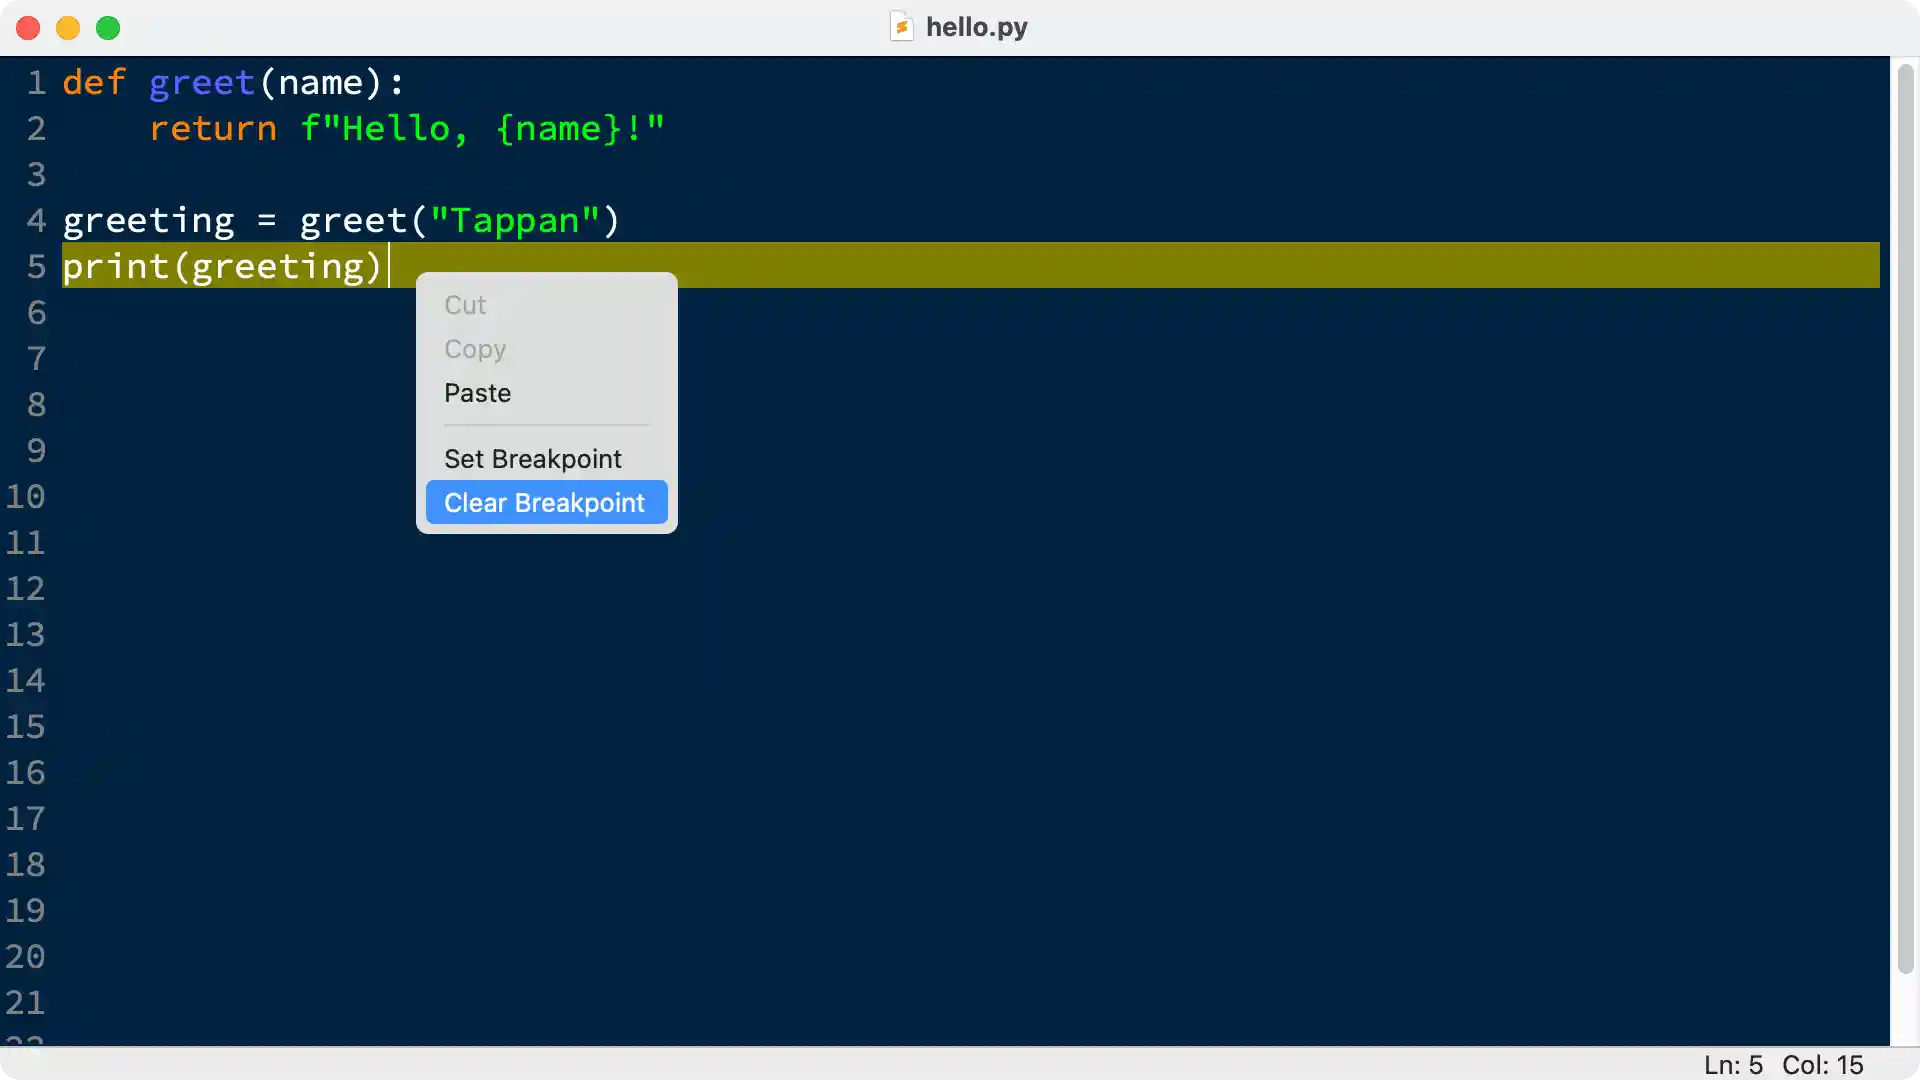The width and height of the screenshot is (1920, 1080).
Task: Click the disabled Copy menu entry
Action: tap(474, 349)
